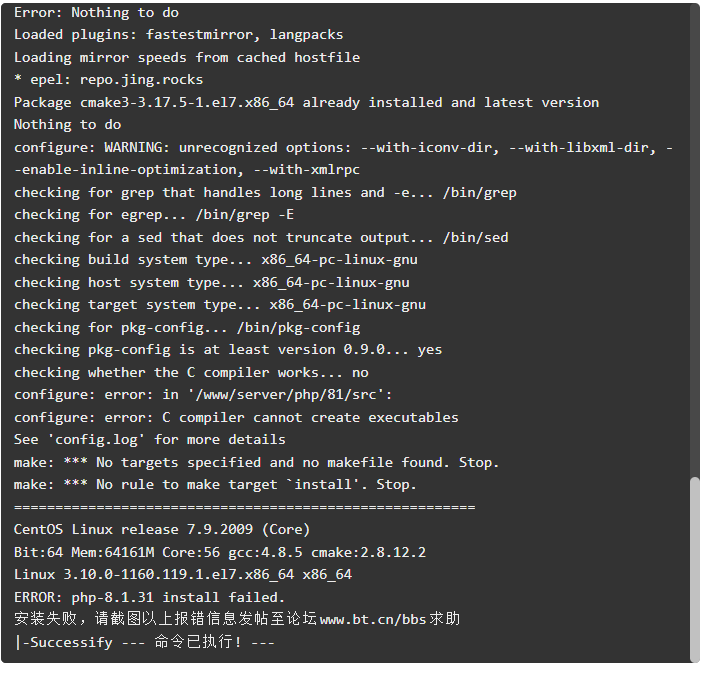The width and height of the screenshot is (701, 674).
Task: Select the 'See config.log for more details' line
Action: [x=149, y=440]
